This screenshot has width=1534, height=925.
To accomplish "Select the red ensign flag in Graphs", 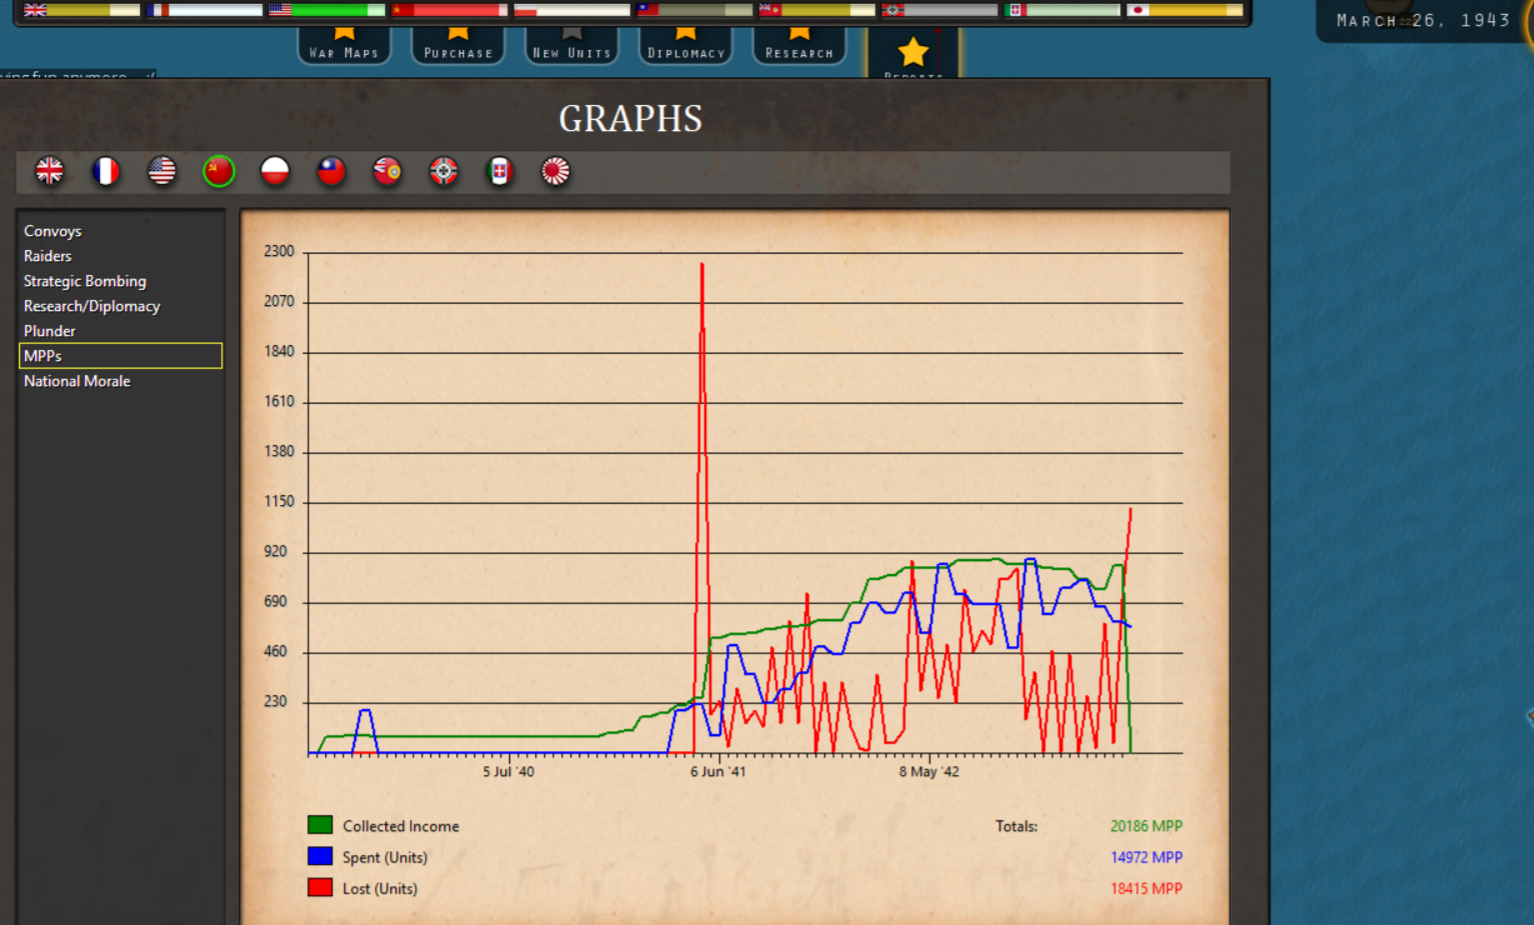I will (x=387, y=171).
